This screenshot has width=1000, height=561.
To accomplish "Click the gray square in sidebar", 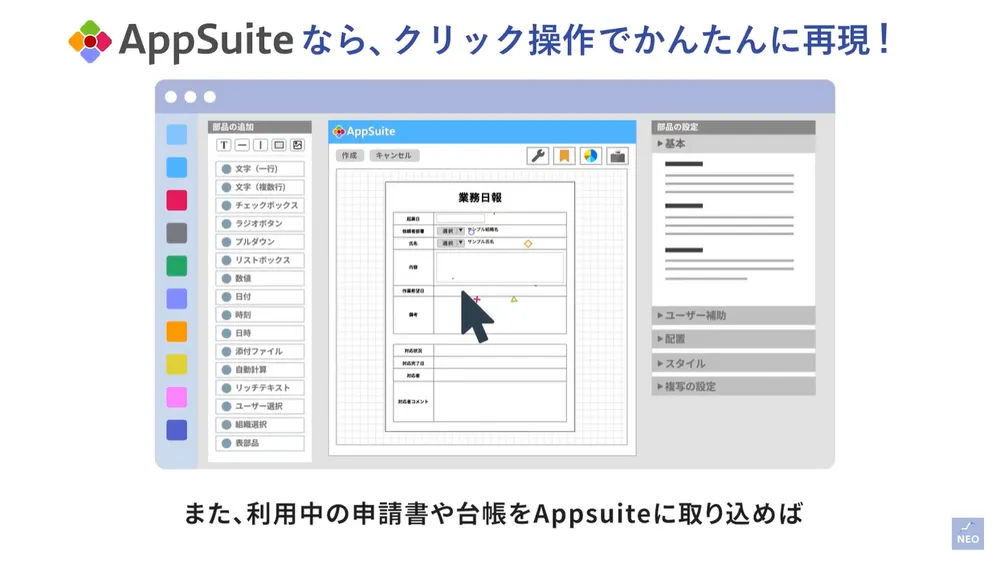I will 177,233.
